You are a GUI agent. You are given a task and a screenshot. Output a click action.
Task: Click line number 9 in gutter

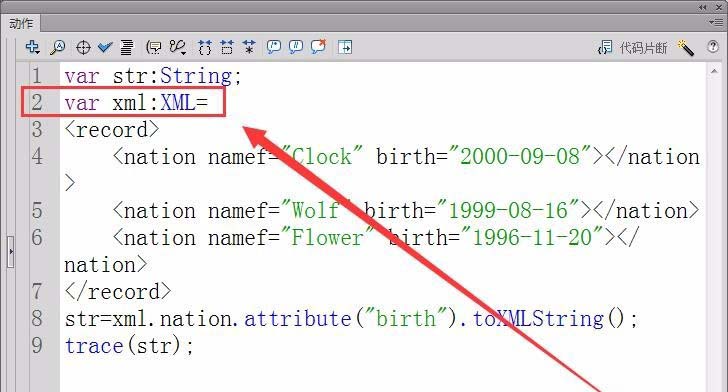[x=38, y=346]
